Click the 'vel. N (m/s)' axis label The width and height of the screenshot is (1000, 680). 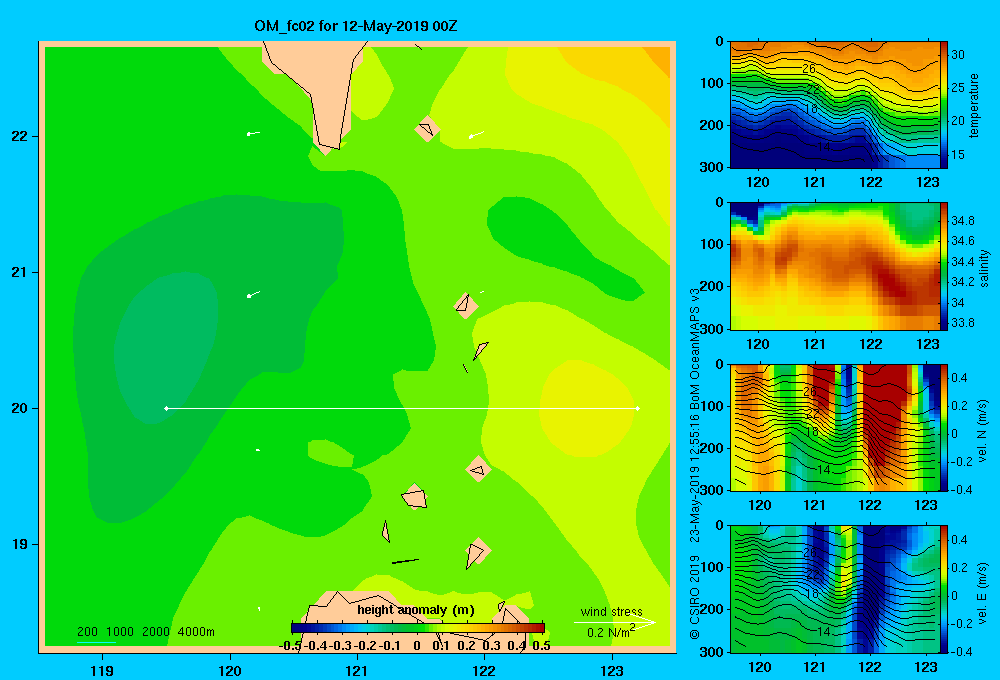(982, 431)
